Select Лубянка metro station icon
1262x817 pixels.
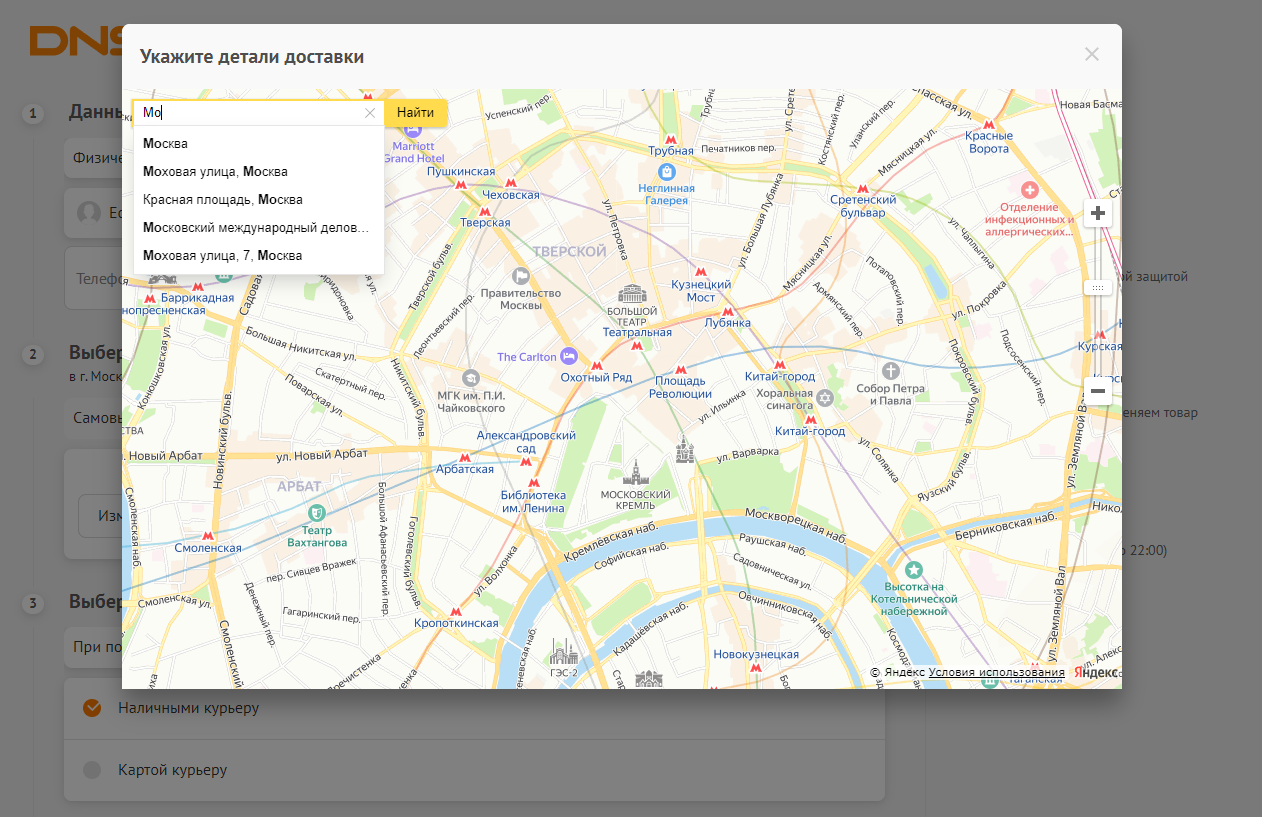click(727, 311)
